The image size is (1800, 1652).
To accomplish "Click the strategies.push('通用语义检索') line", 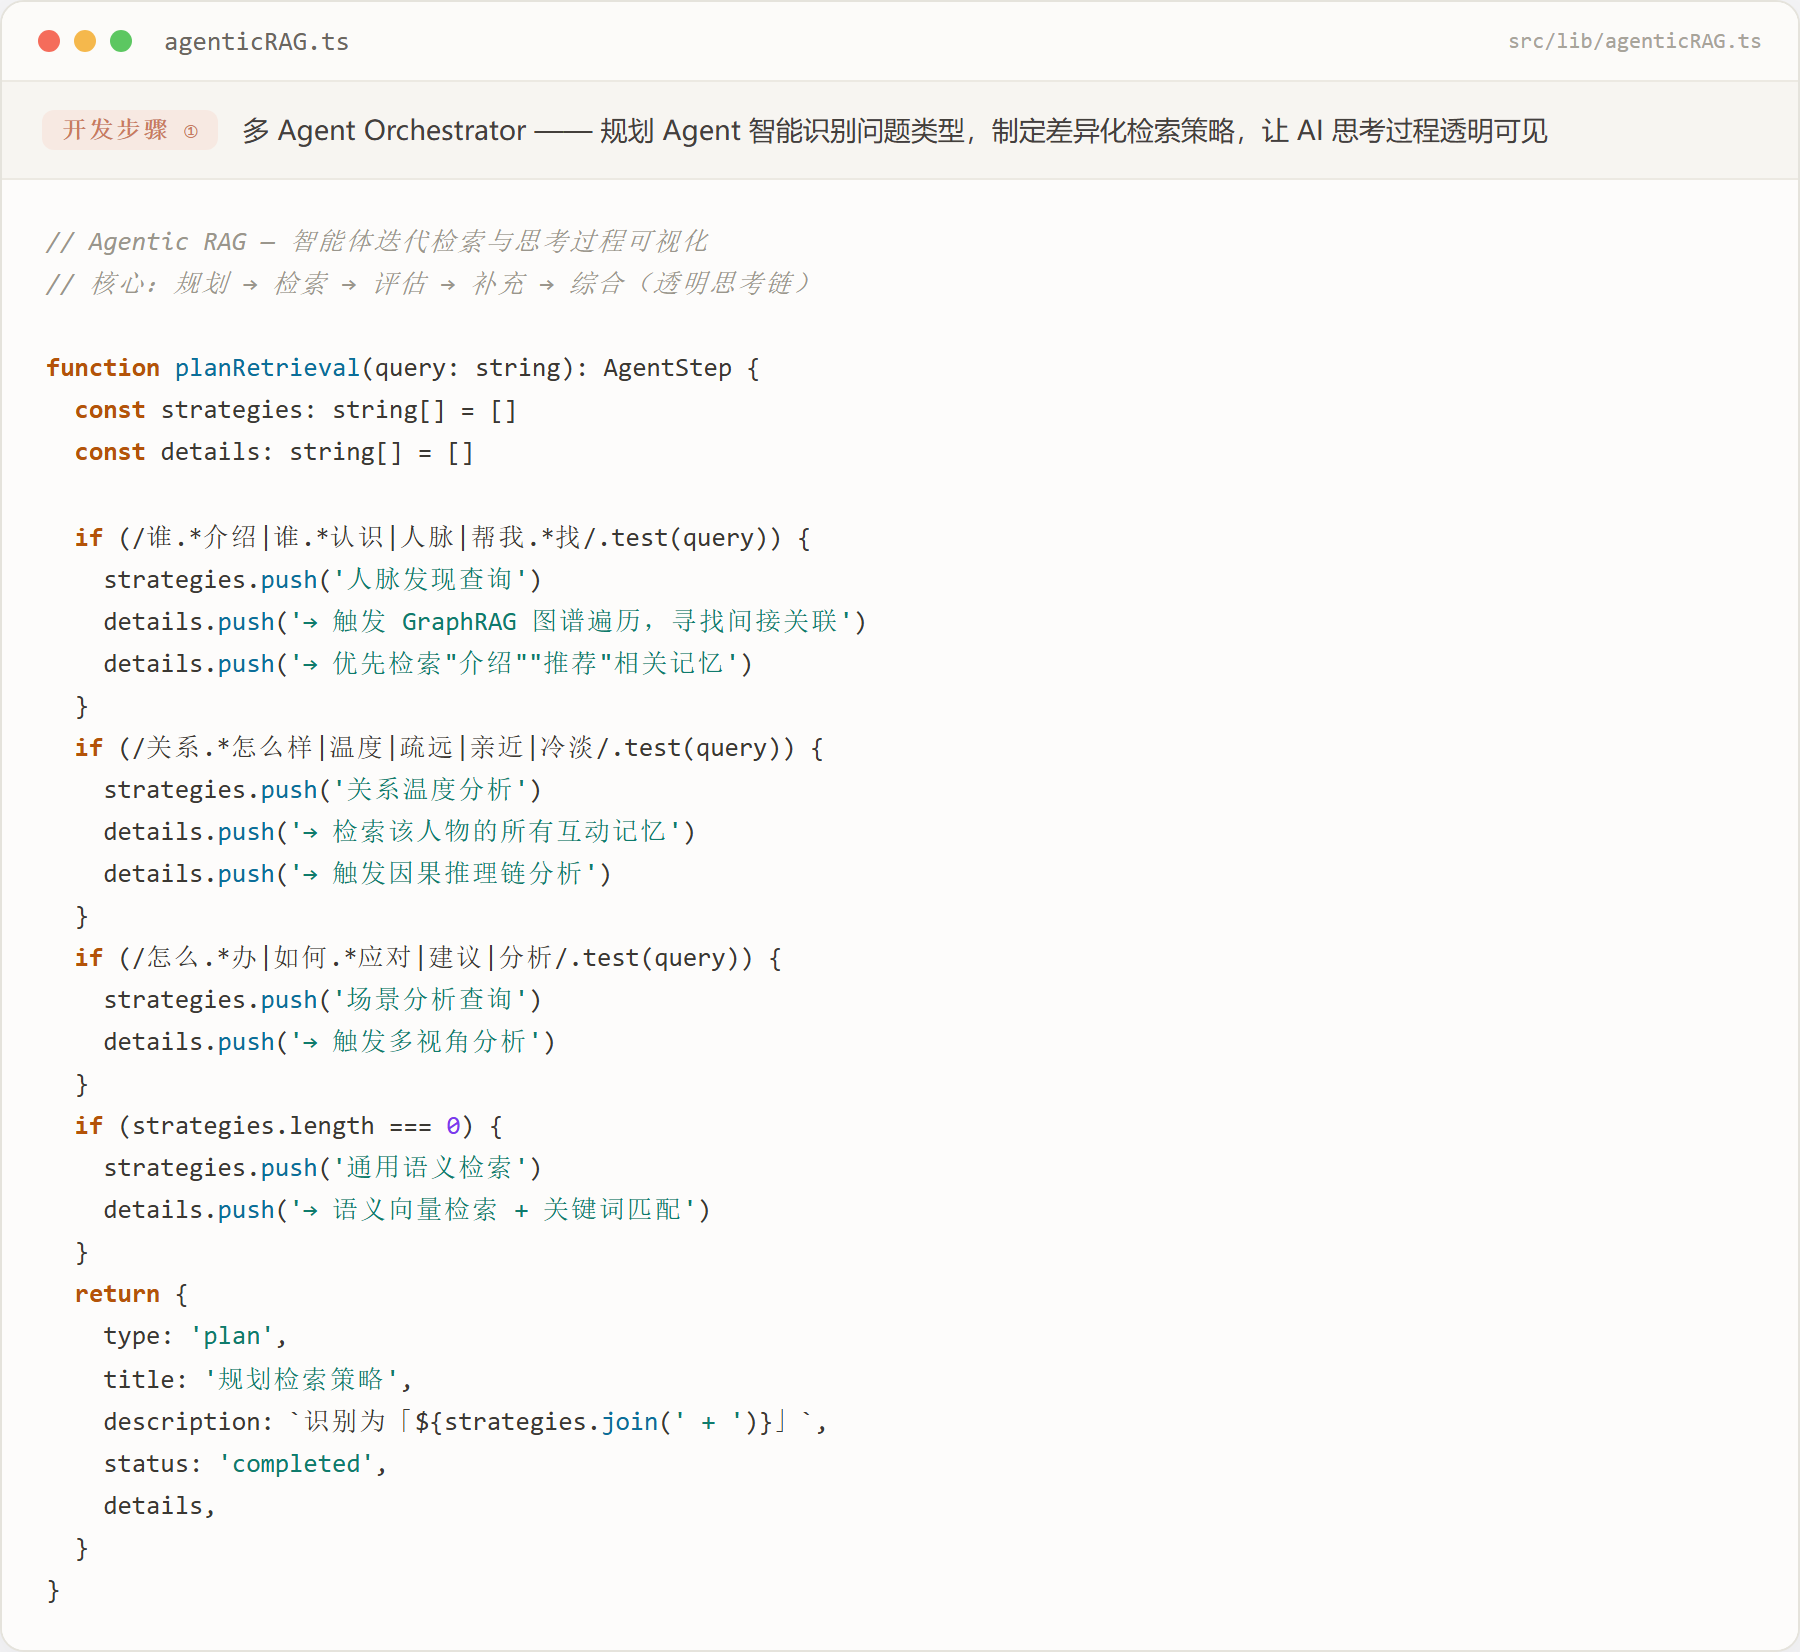I will 323,1168.
